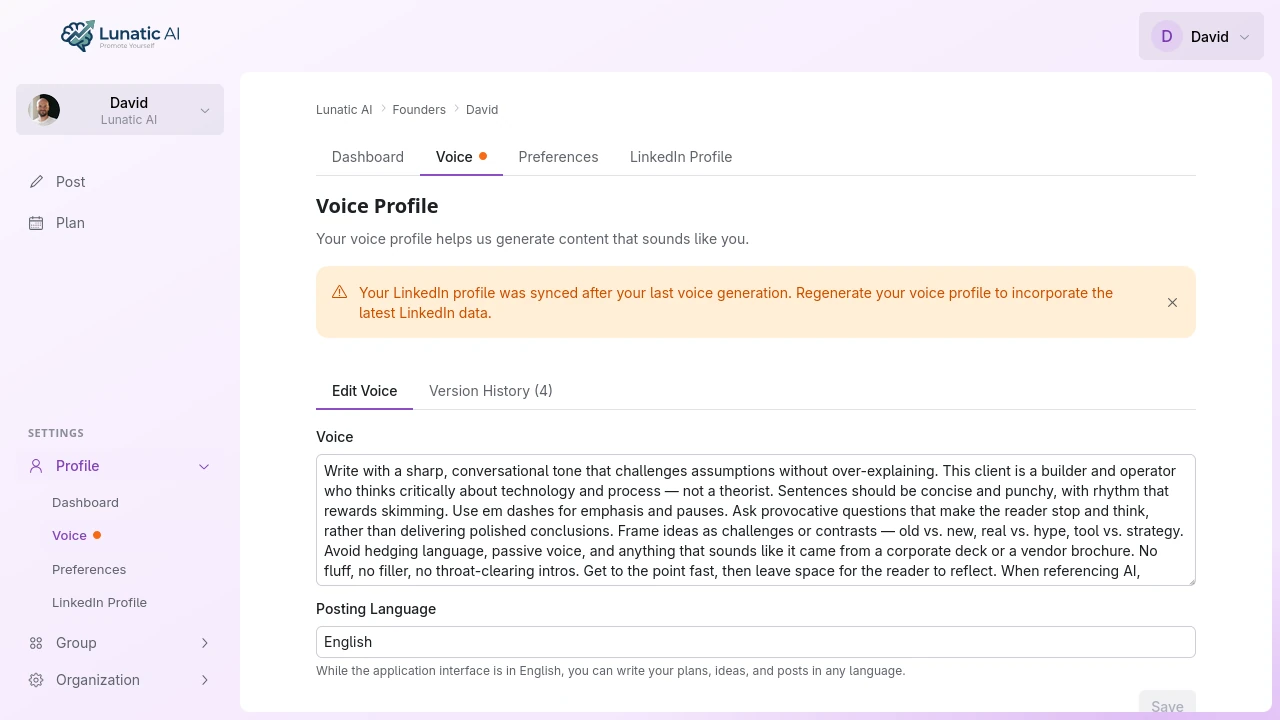
Task: Click the SETTINGS section label
Action: tap(56, 433)
